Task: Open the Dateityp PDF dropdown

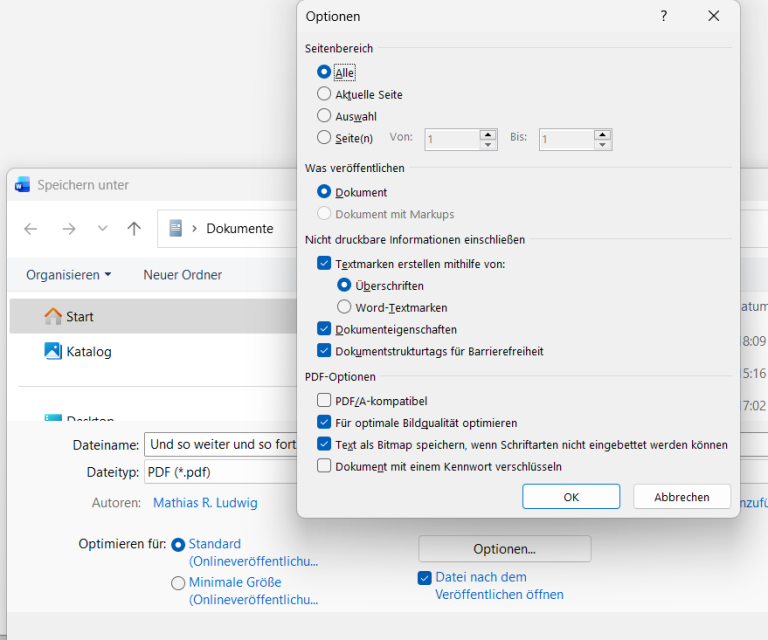Action: 220,472
